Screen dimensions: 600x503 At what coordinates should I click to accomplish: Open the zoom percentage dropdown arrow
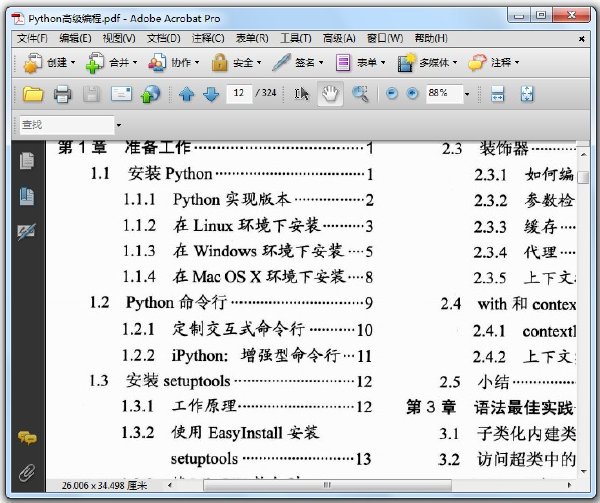467,94
